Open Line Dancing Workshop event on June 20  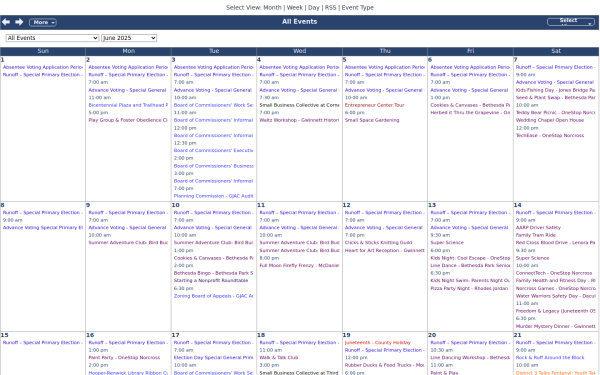pos(470,357)
